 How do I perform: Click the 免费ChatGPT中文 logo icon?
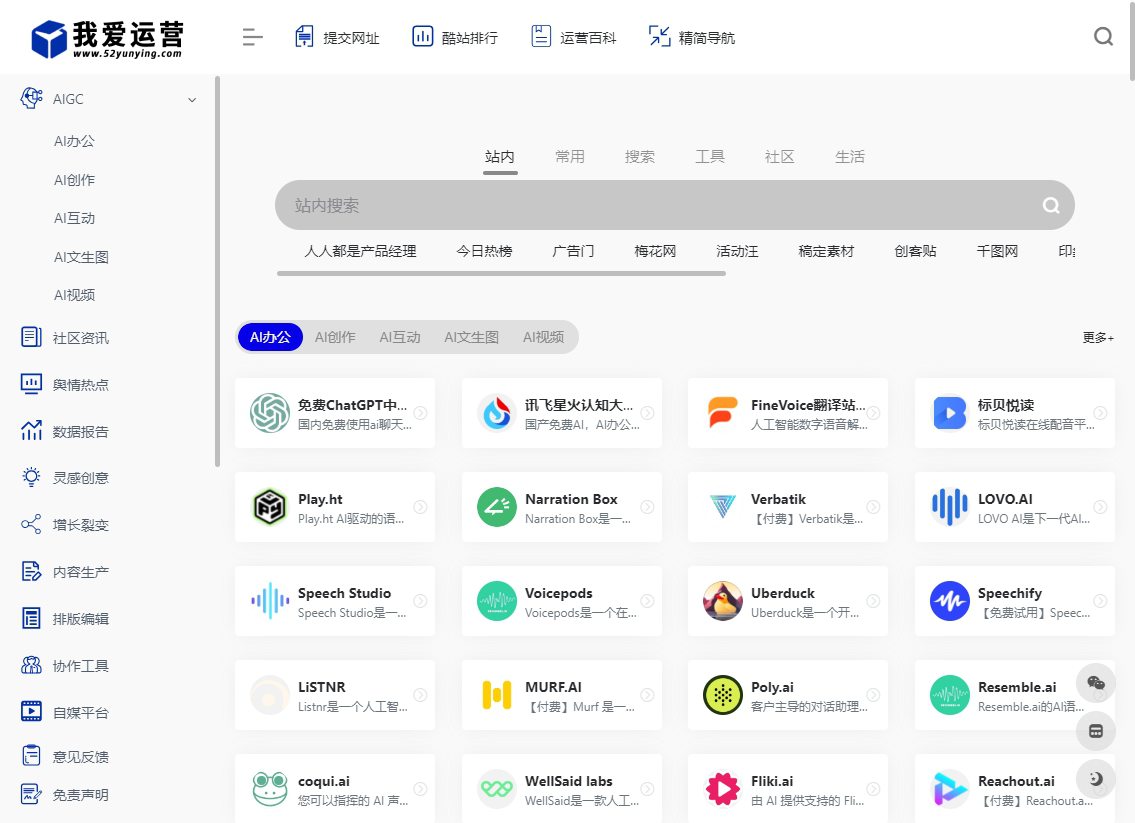tap(270, 413)
